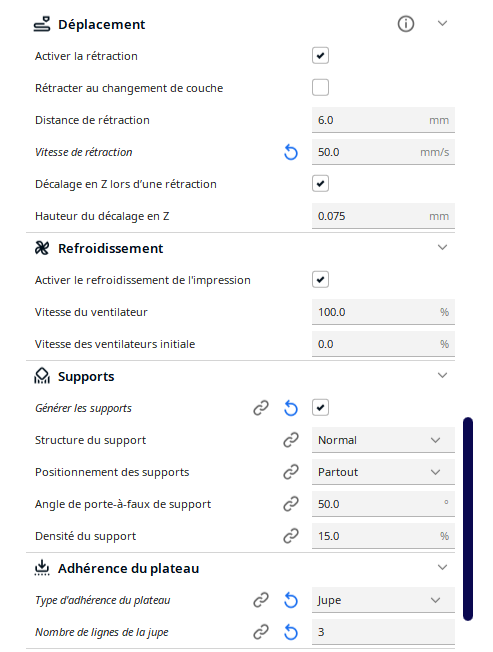This screenshot has height=652, width=493.
Task: Open the Structure du support dropdown
Action: pos(383,440)
